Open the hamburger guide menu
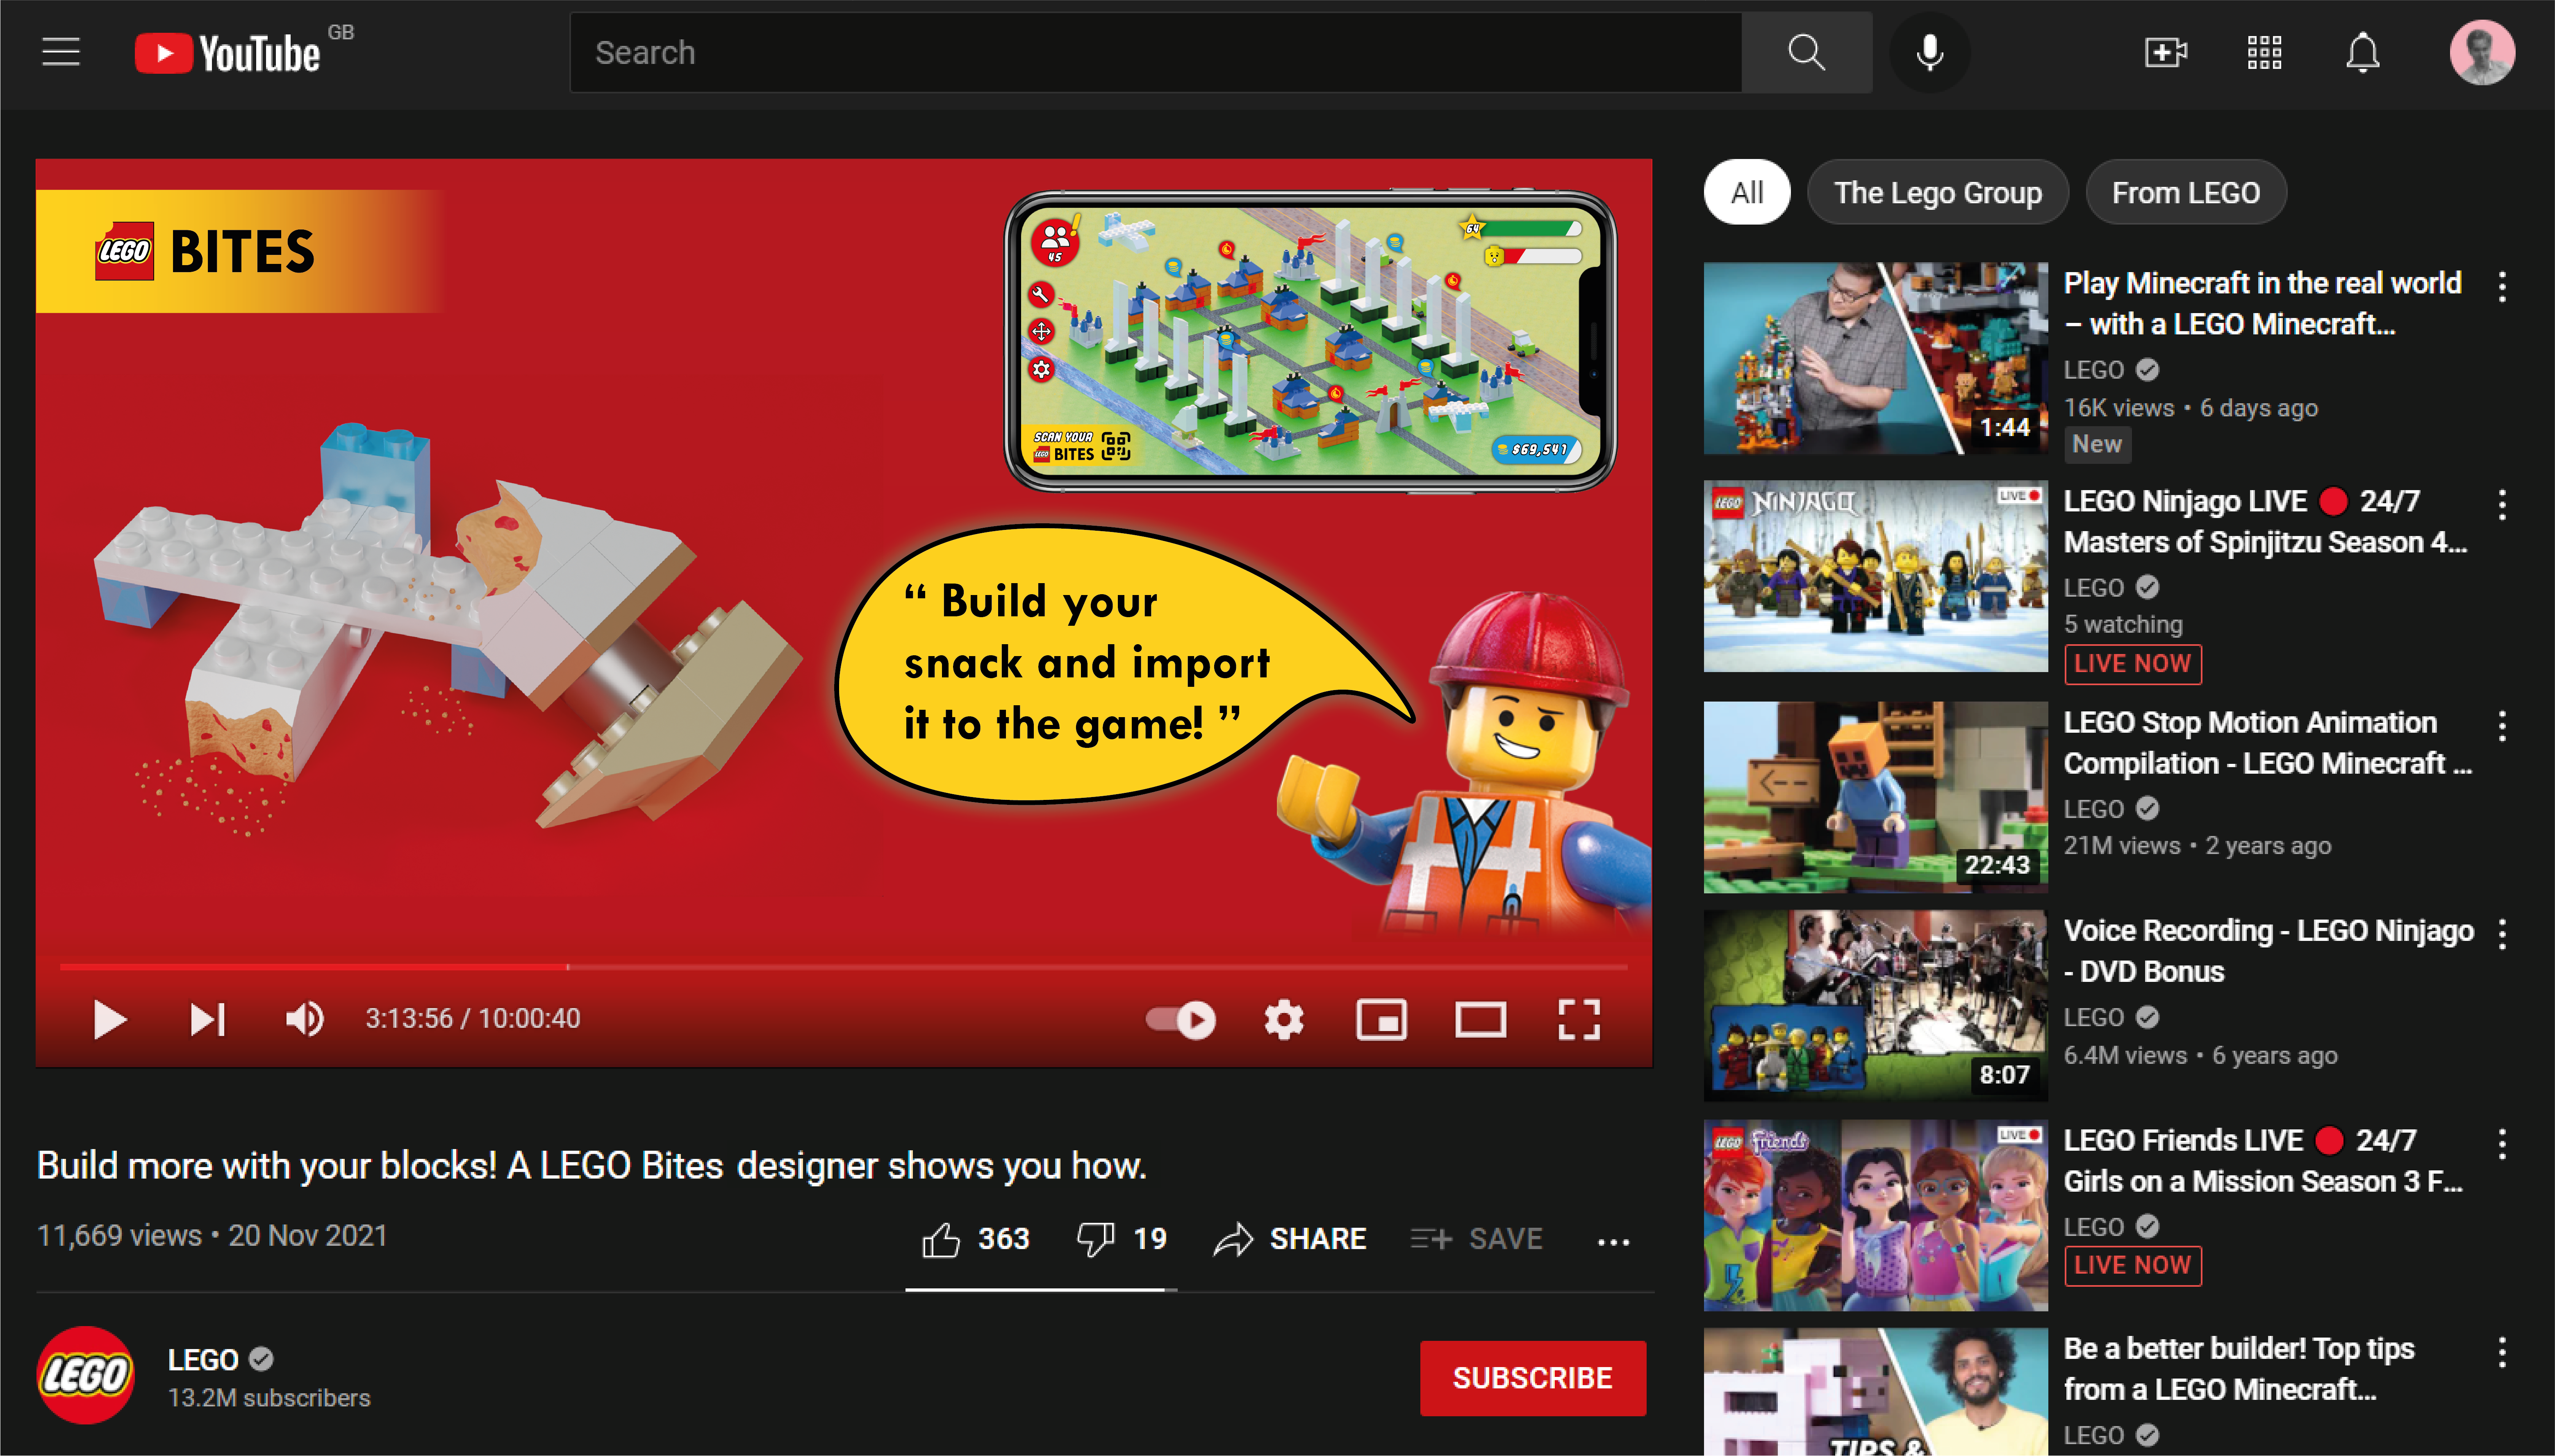The image size is (2555, 1456). click(61, 52)
